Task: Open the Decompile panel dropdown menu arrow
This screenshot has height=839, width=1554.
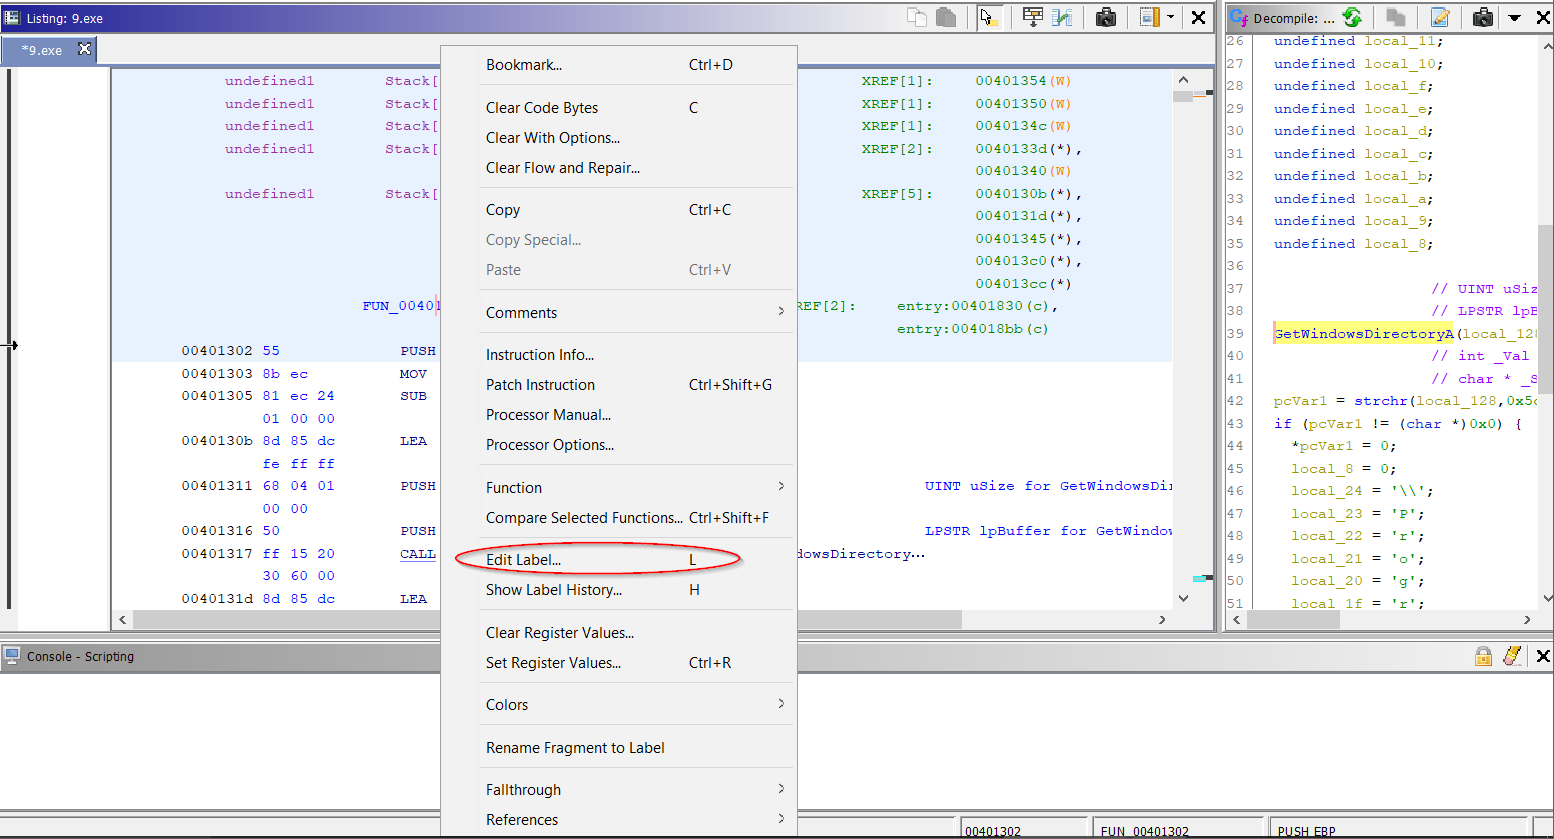Action: pyautogui.click(x=1514, y=18)
